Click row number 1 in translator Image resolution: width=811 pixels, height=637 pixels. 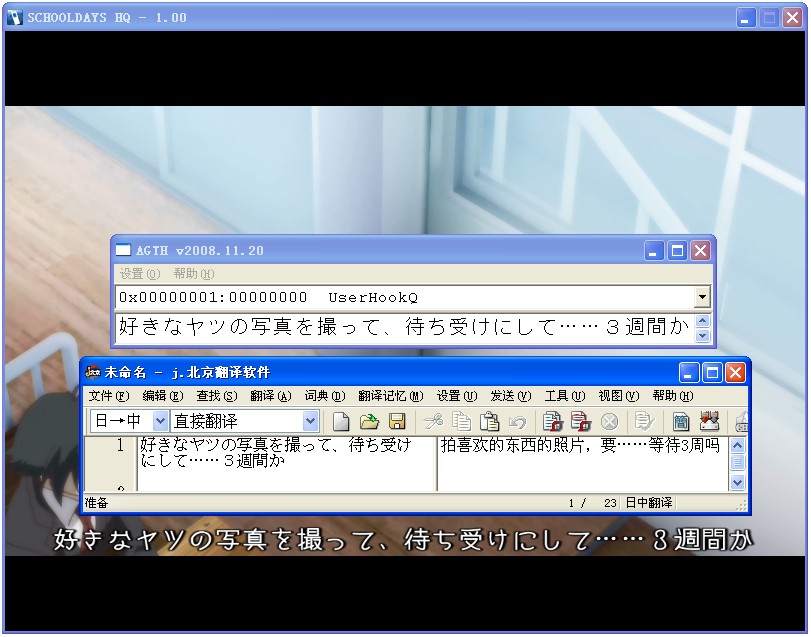pyautogui.click(x=121, y=445)
